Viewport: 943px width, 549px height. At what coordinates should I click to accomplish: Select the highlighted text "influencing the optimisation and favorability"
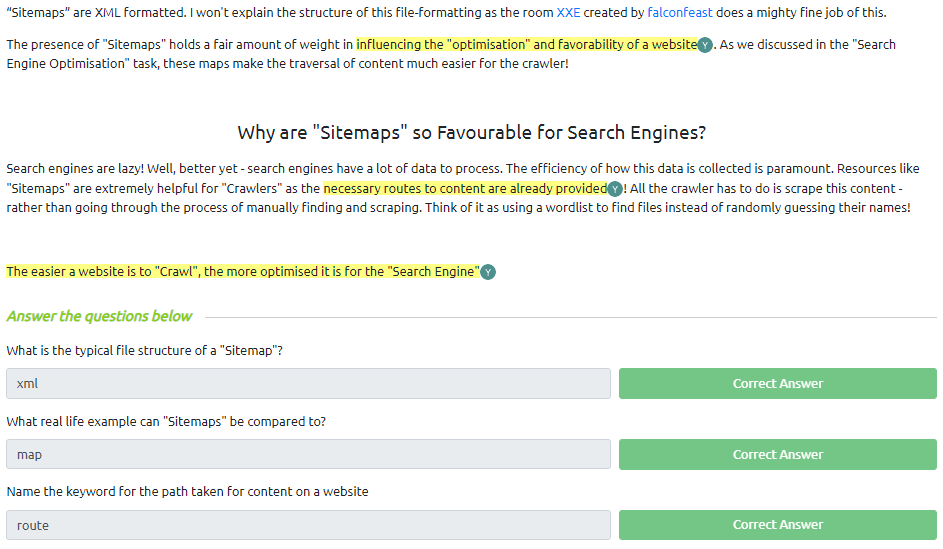(525, 45)
